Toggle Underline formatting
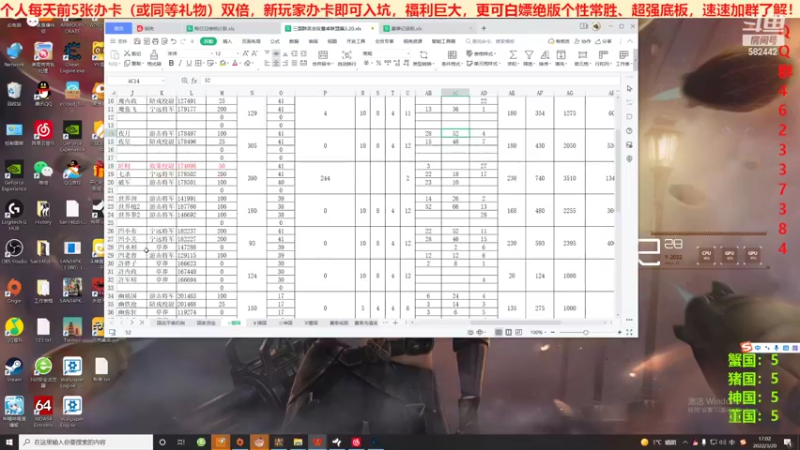This screenshot has width=800, height=450. 189,63
